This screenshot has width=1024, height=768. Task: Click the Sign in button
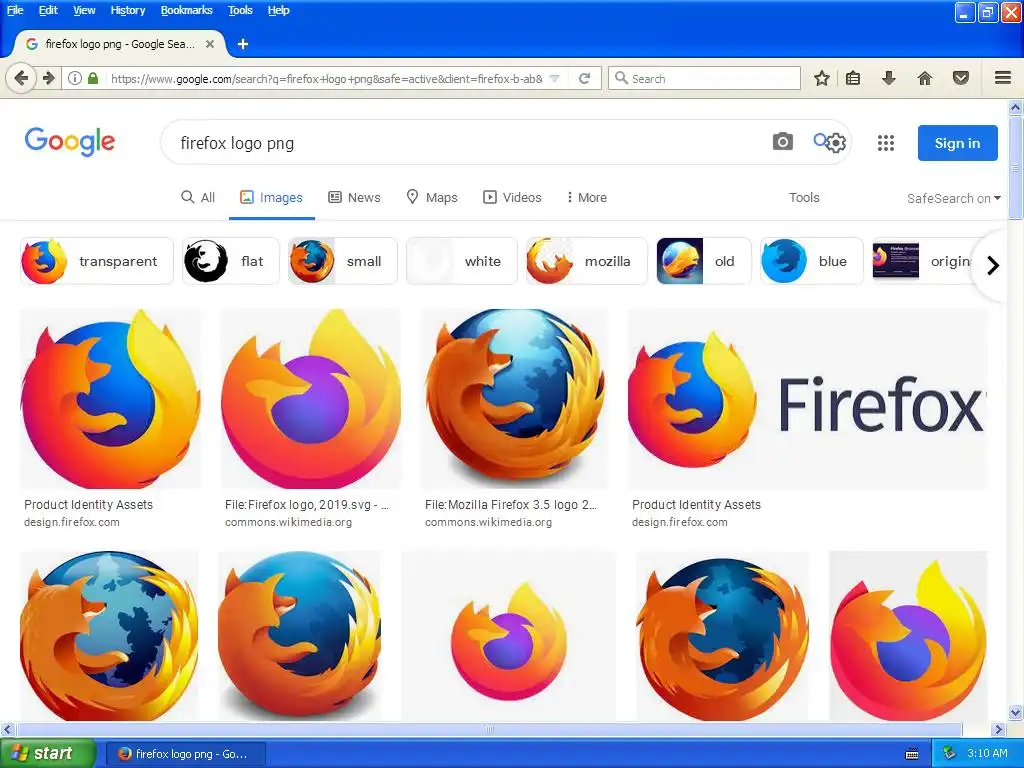point(957,143)
